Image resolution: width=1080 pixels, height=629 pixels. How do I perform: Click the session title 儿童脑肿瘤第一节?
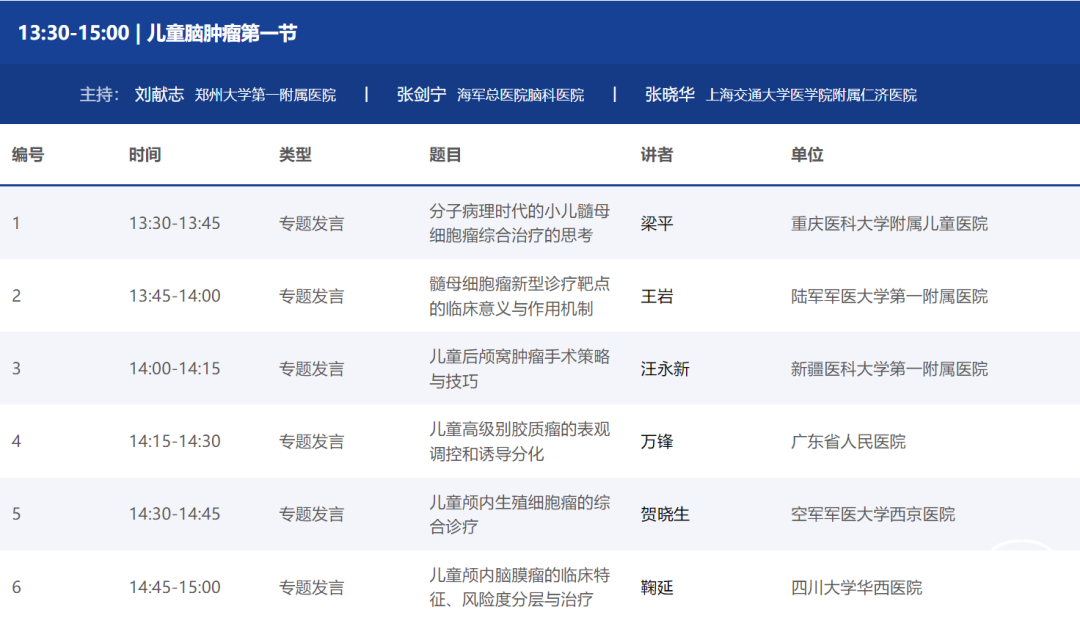tap(222, 33)
